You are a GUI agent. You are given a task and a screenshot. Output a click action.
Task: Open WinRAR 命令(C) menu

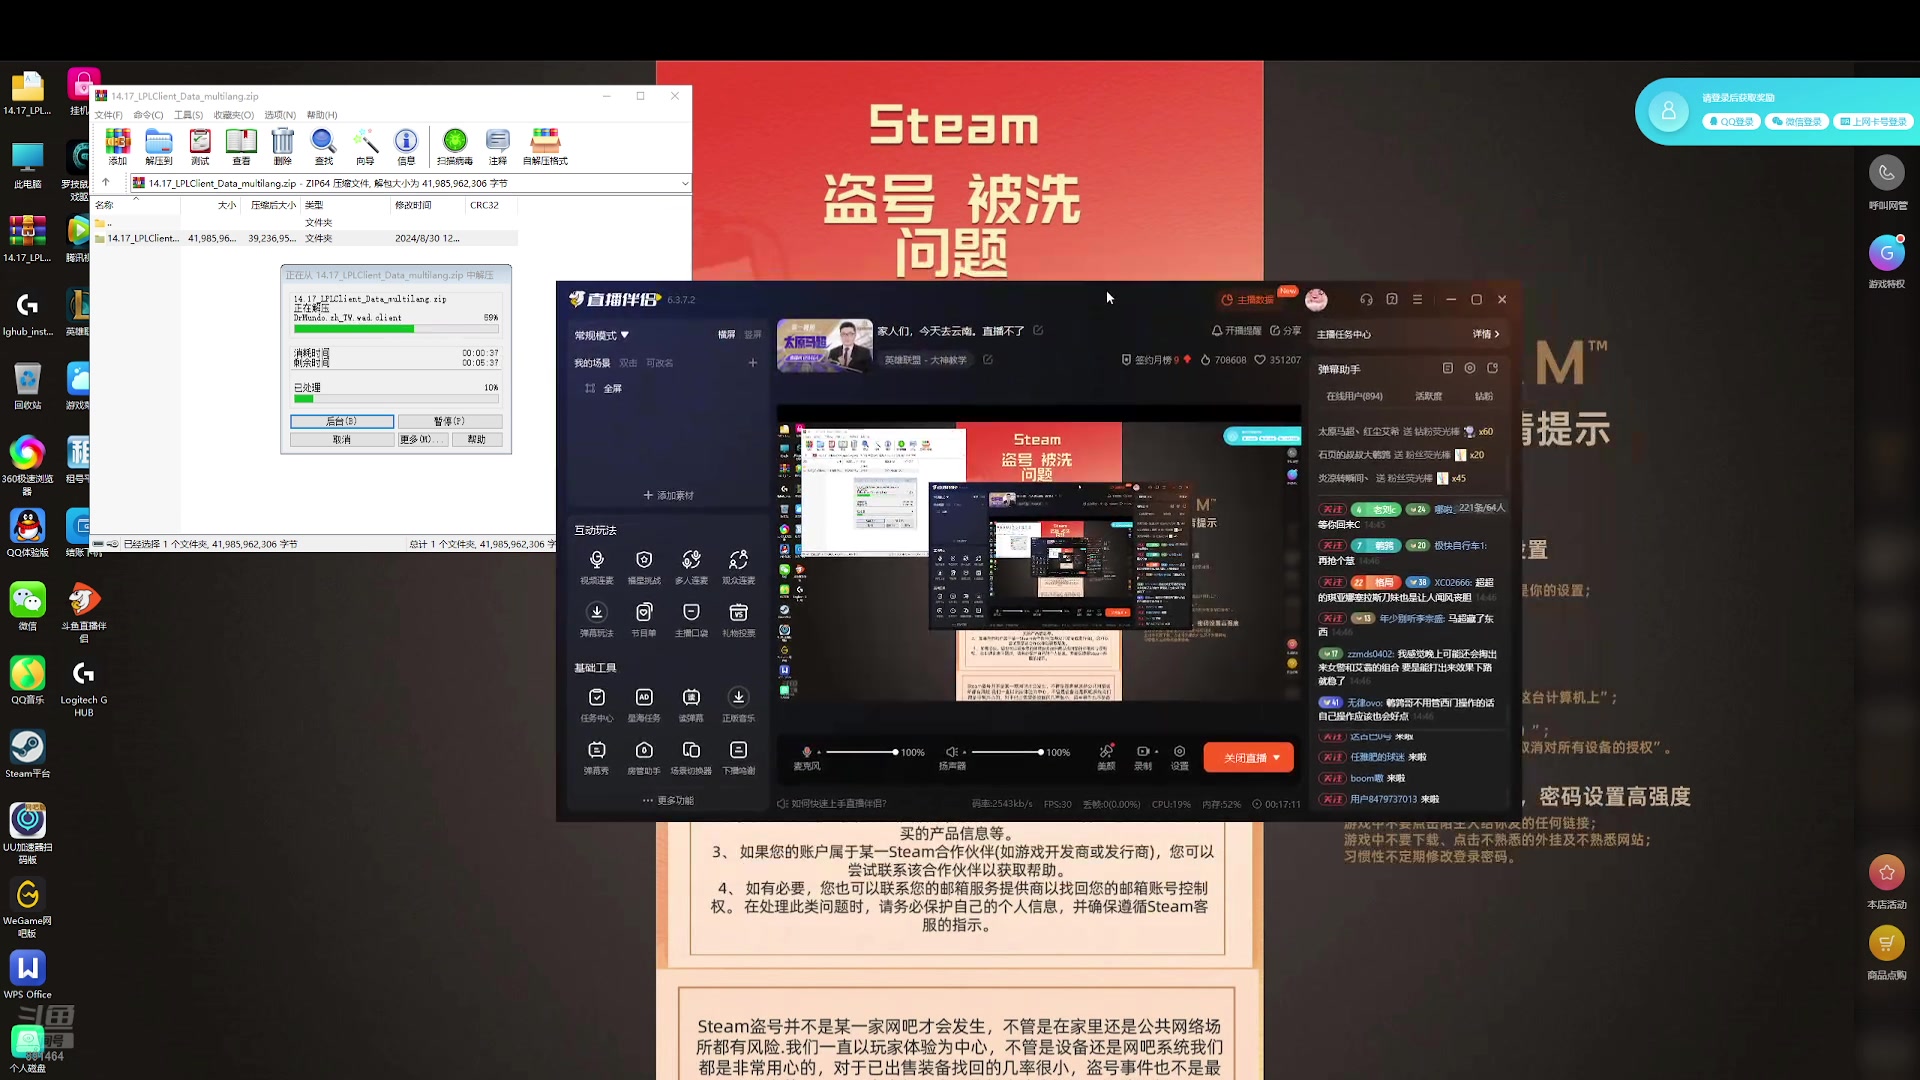(x=148, y=115)
